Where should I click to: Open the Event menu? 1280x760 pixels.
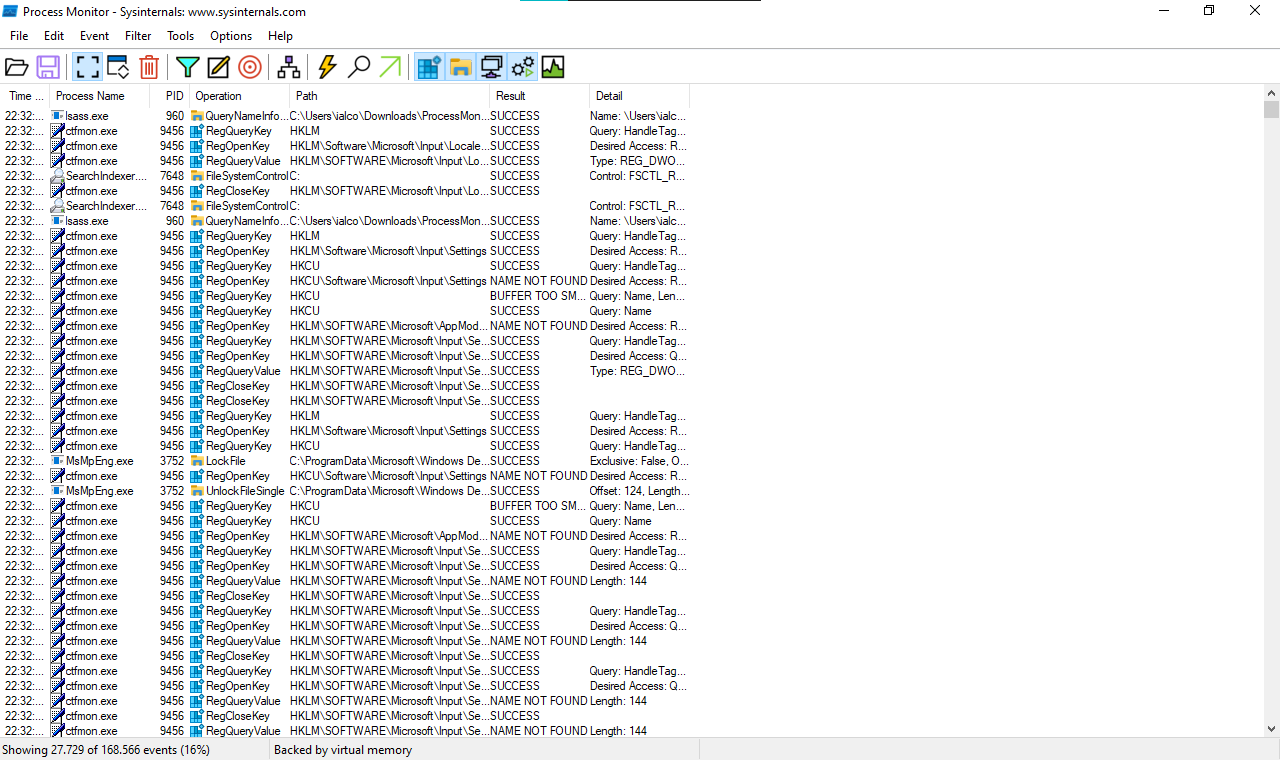(x=95, y=36)
